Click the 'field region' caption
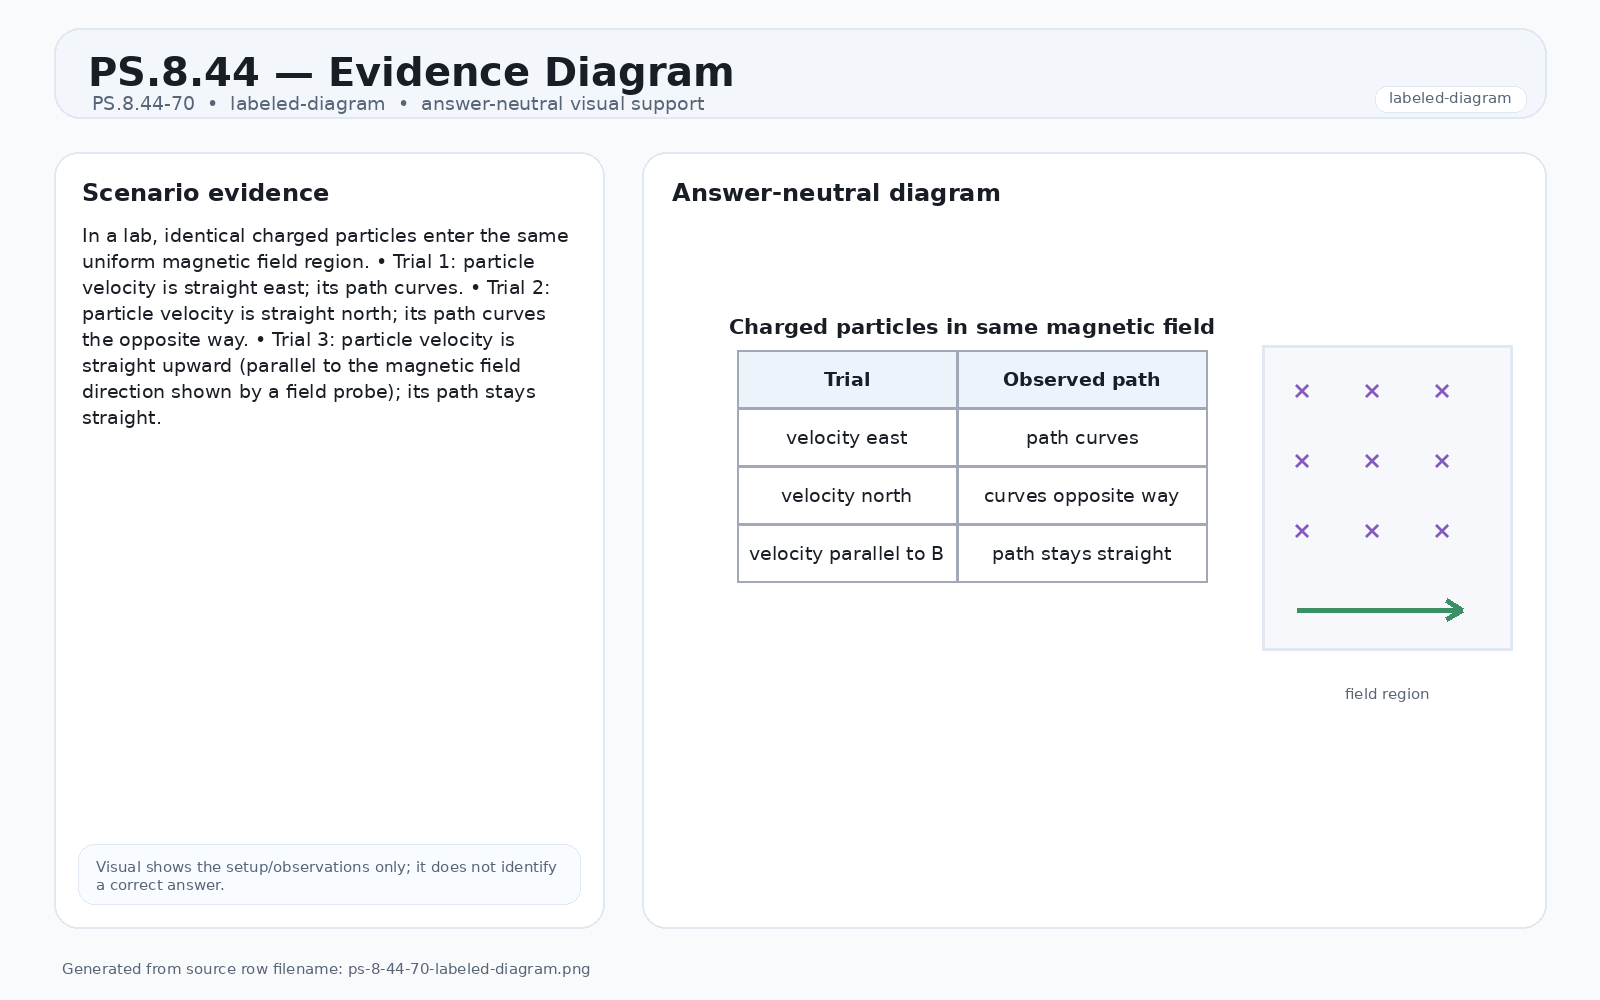 point(1387,694)
